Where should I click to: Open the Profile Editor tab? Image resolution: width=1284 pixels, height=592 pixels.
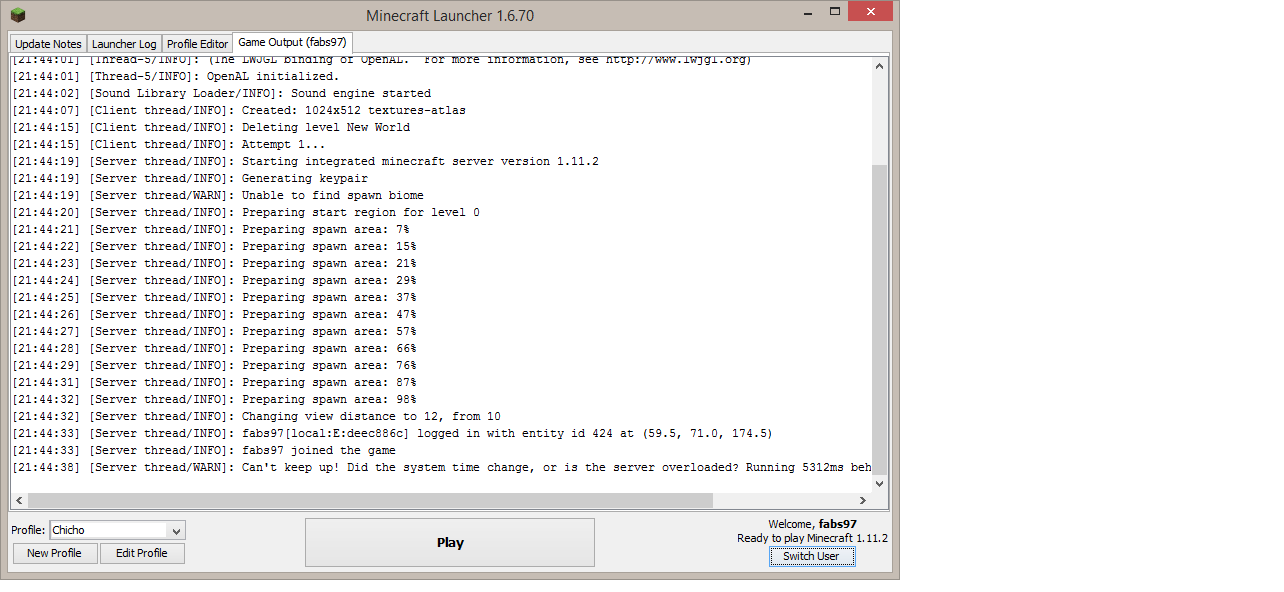pos(197,44)
